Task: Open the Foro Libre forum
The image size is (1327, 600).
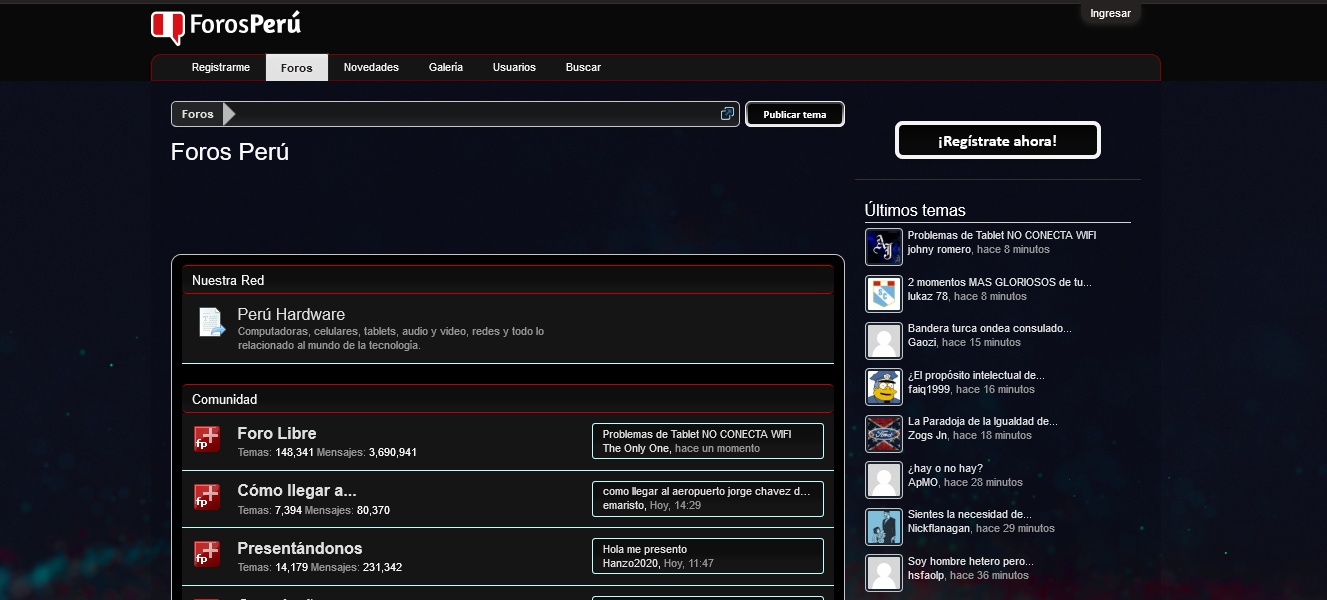Action: click(277, 433)
